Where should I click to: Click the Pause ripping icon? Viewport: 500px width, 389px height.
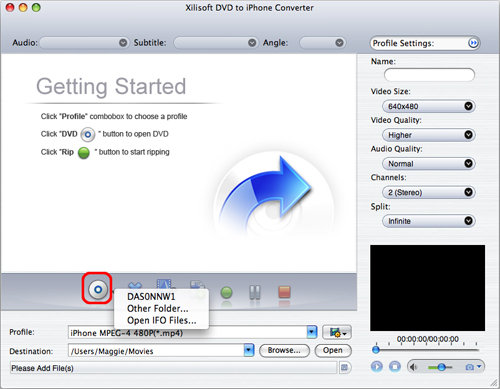coord(255,292)
